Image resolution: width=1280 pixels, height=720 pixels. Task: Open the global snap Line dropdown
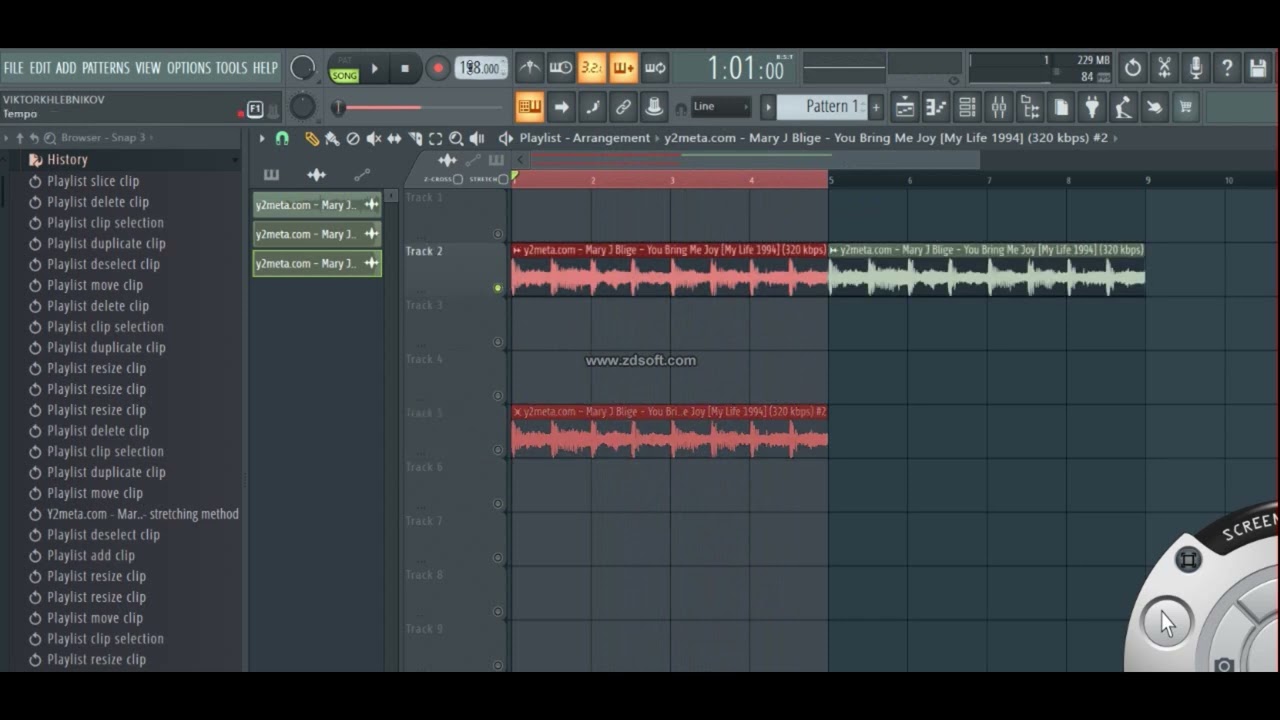[721, 106]
